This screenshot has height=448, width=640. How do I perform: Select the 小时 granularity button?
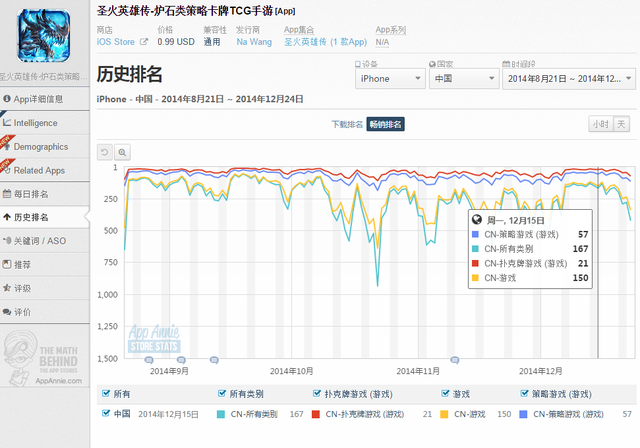[x=599, y=124]
